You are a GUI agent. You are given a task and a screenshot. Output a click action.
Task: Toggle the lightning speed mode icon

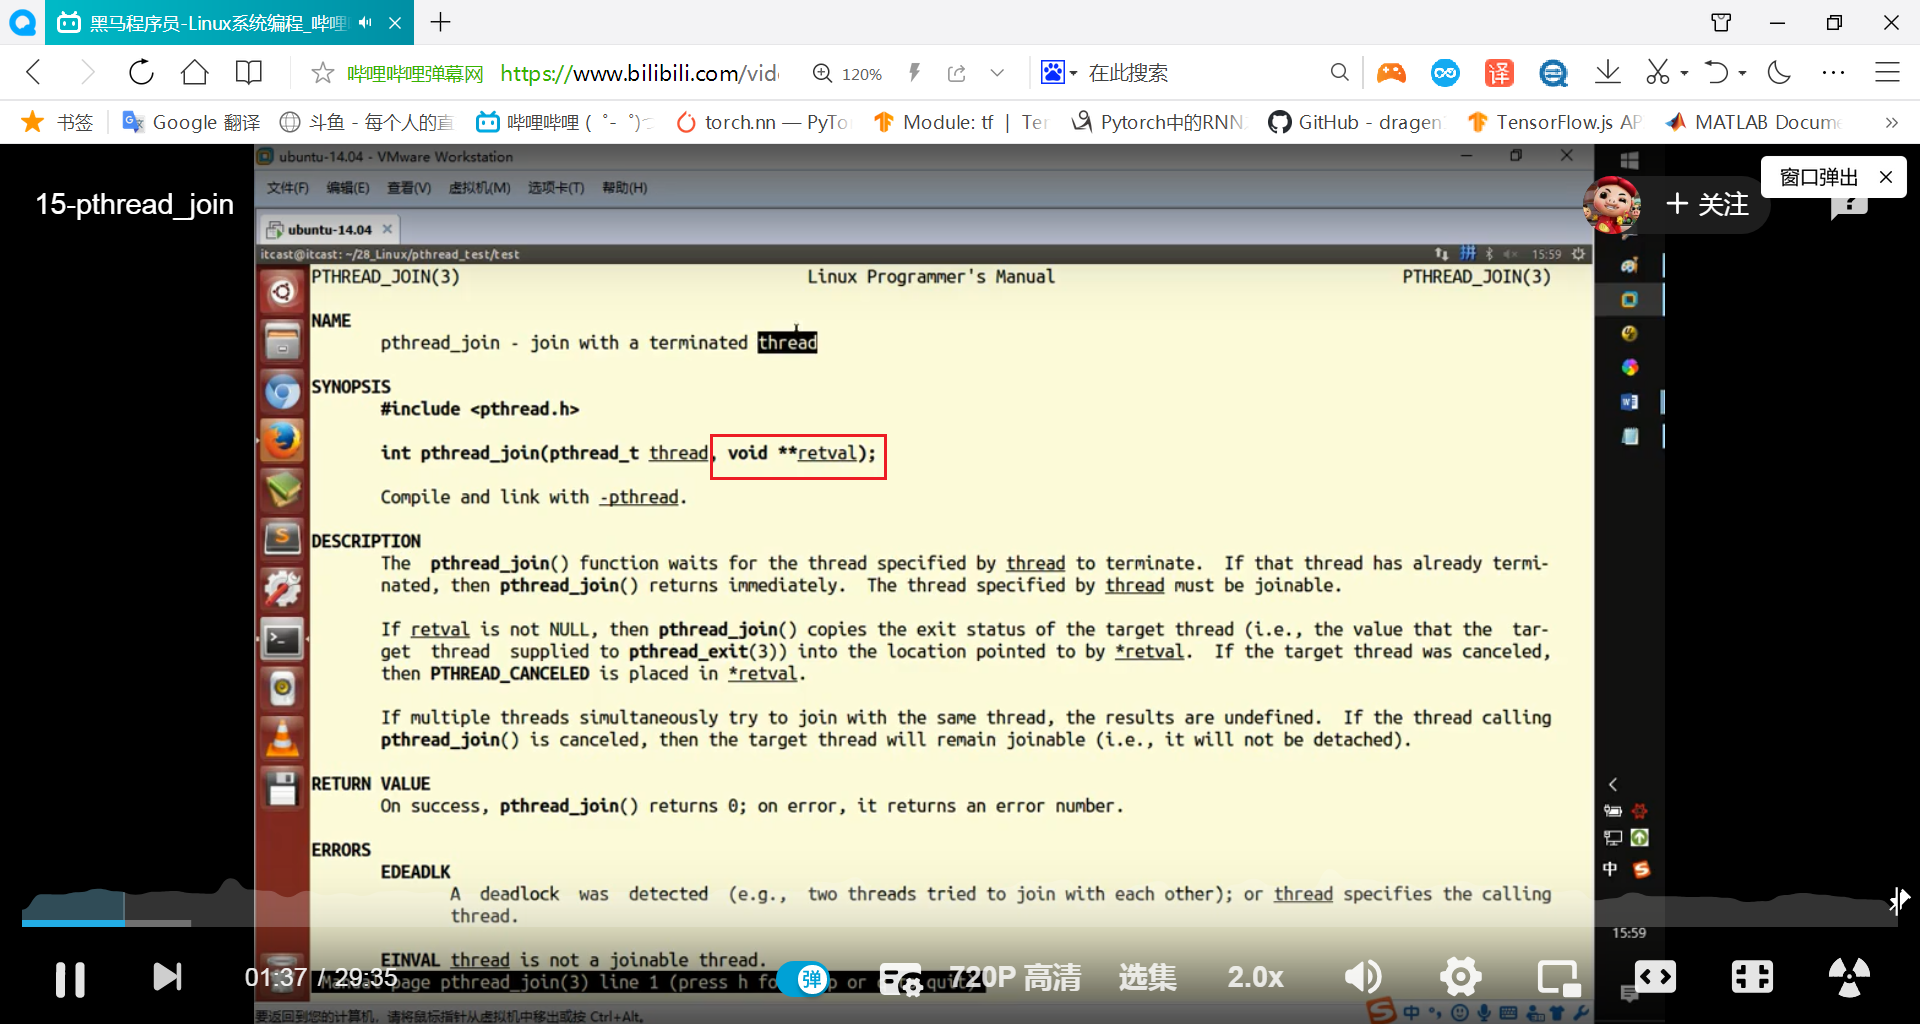tap(914, 72)
